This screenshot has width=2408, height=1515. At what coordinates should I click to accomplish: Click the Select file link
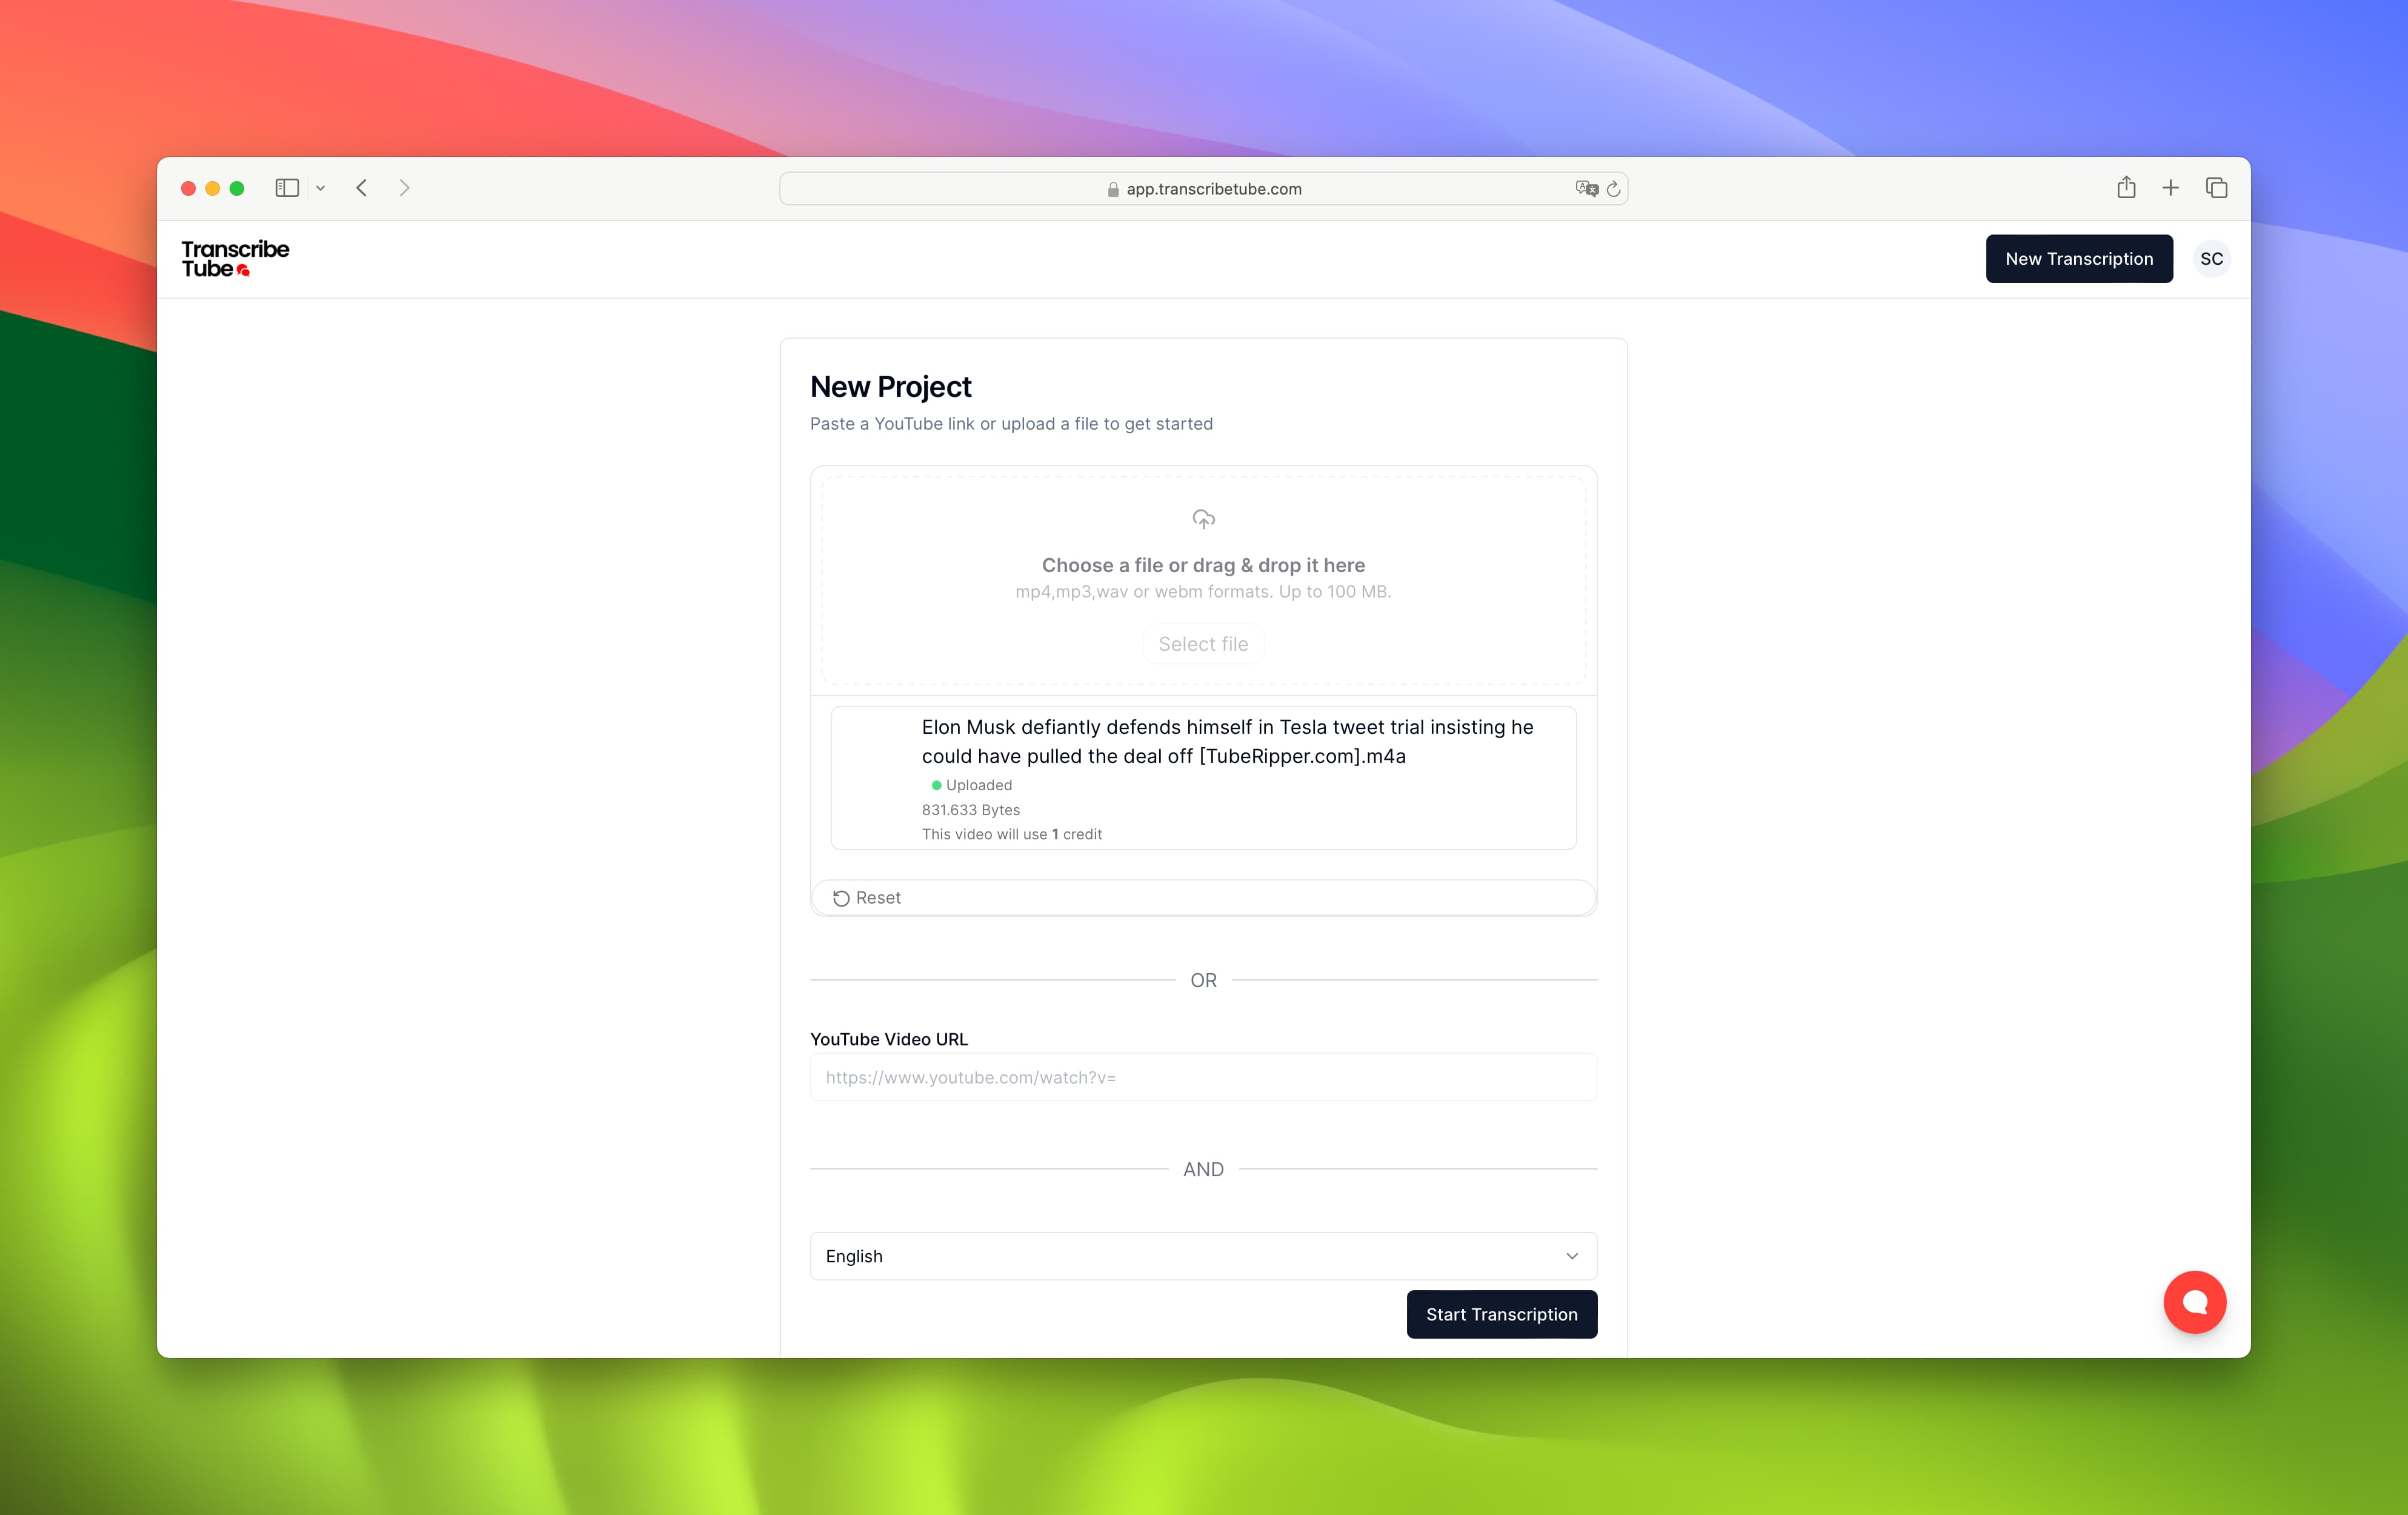[x=1204, y=642]
